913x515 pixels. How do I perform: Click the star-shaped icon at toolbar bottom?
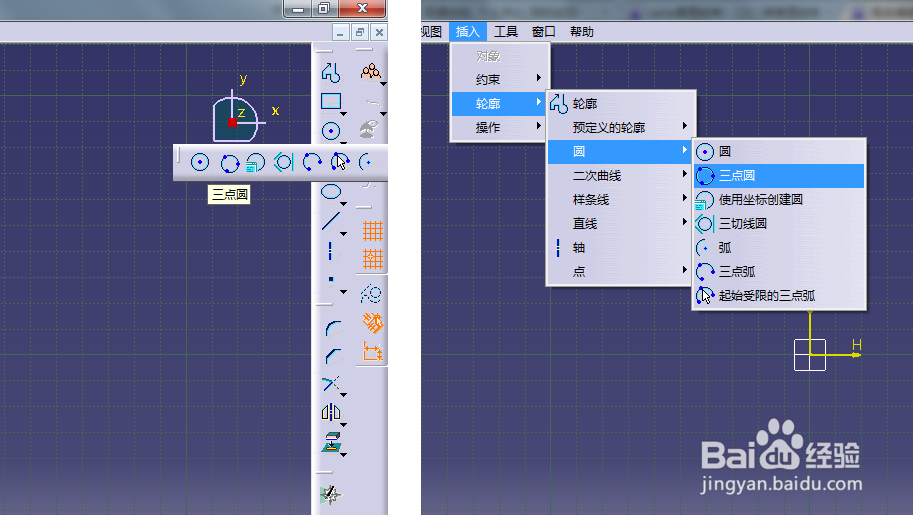pyautogui.click(x=331, y=495)
